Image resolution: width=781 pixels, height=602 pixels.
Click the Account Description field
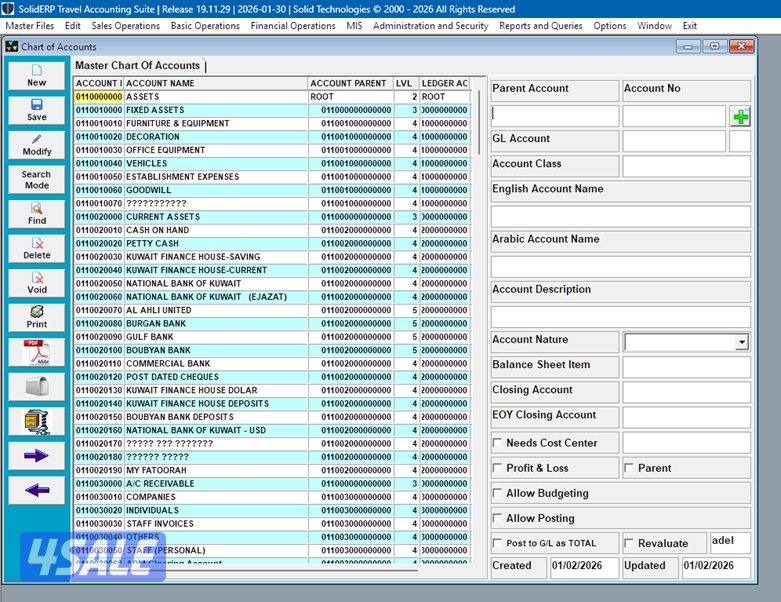tap(621, 317)
